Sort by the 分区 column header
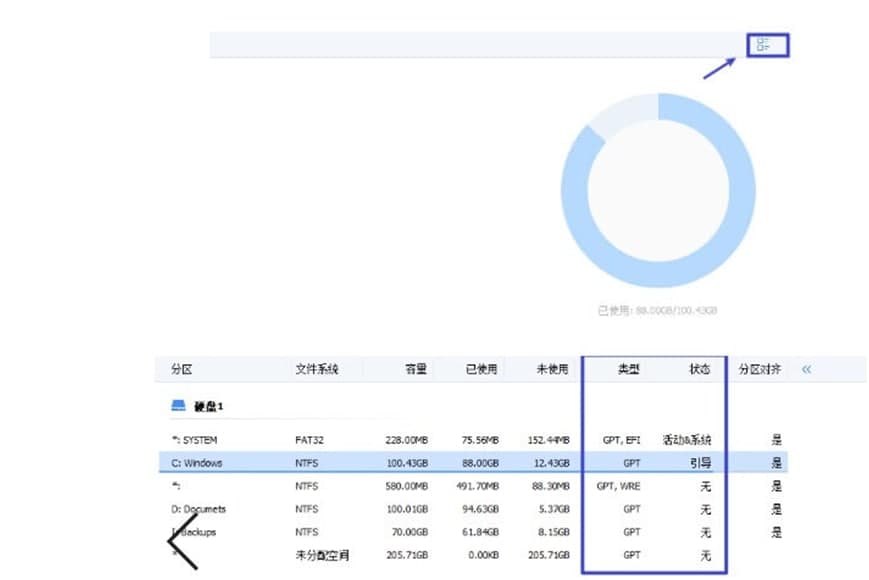The width and height of the screenshot is (869, 580). [x=182, y=369]
